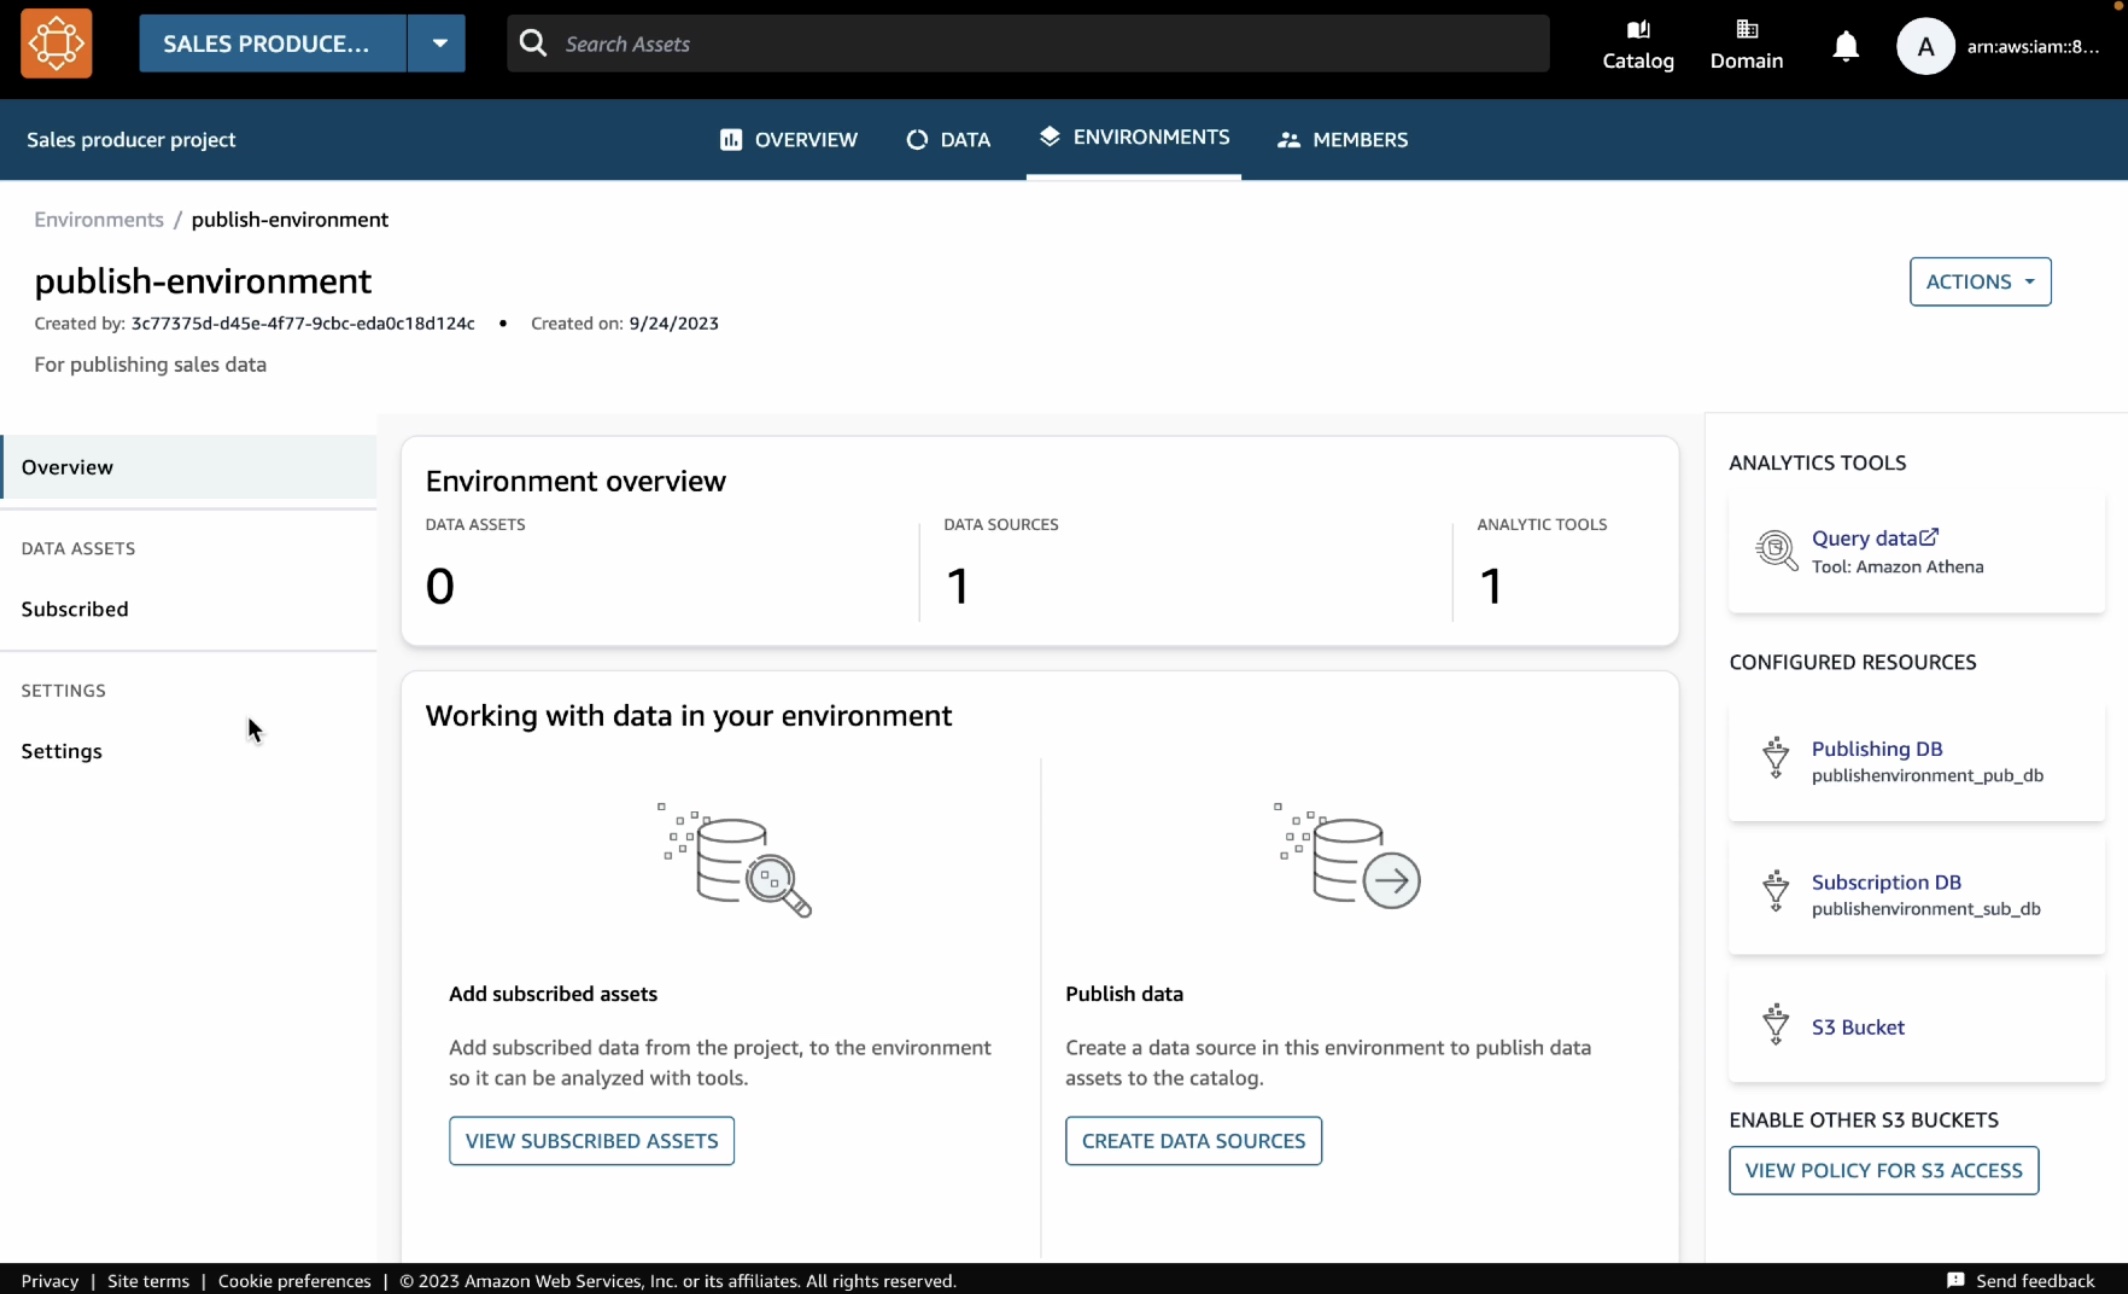
Task: Click the created date 9/24/2023
Action: [x=674, y=323]
